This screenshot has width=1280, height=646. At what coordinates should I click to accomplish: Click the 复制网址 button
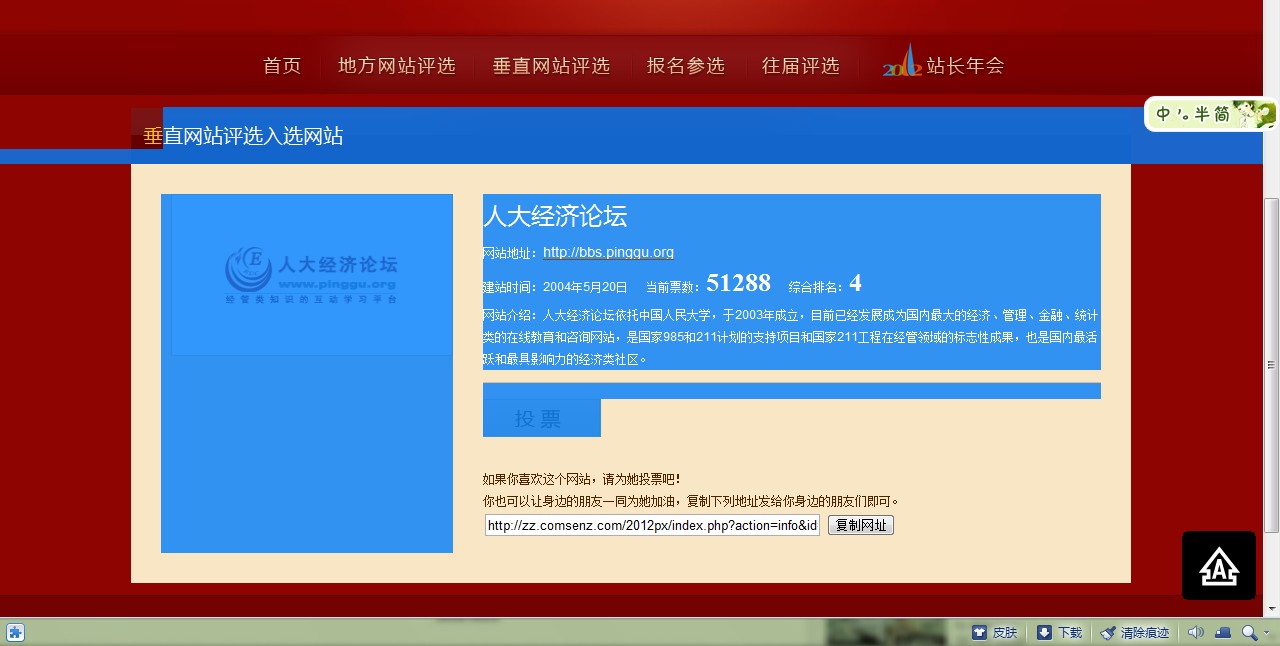(x=861, y=525)
